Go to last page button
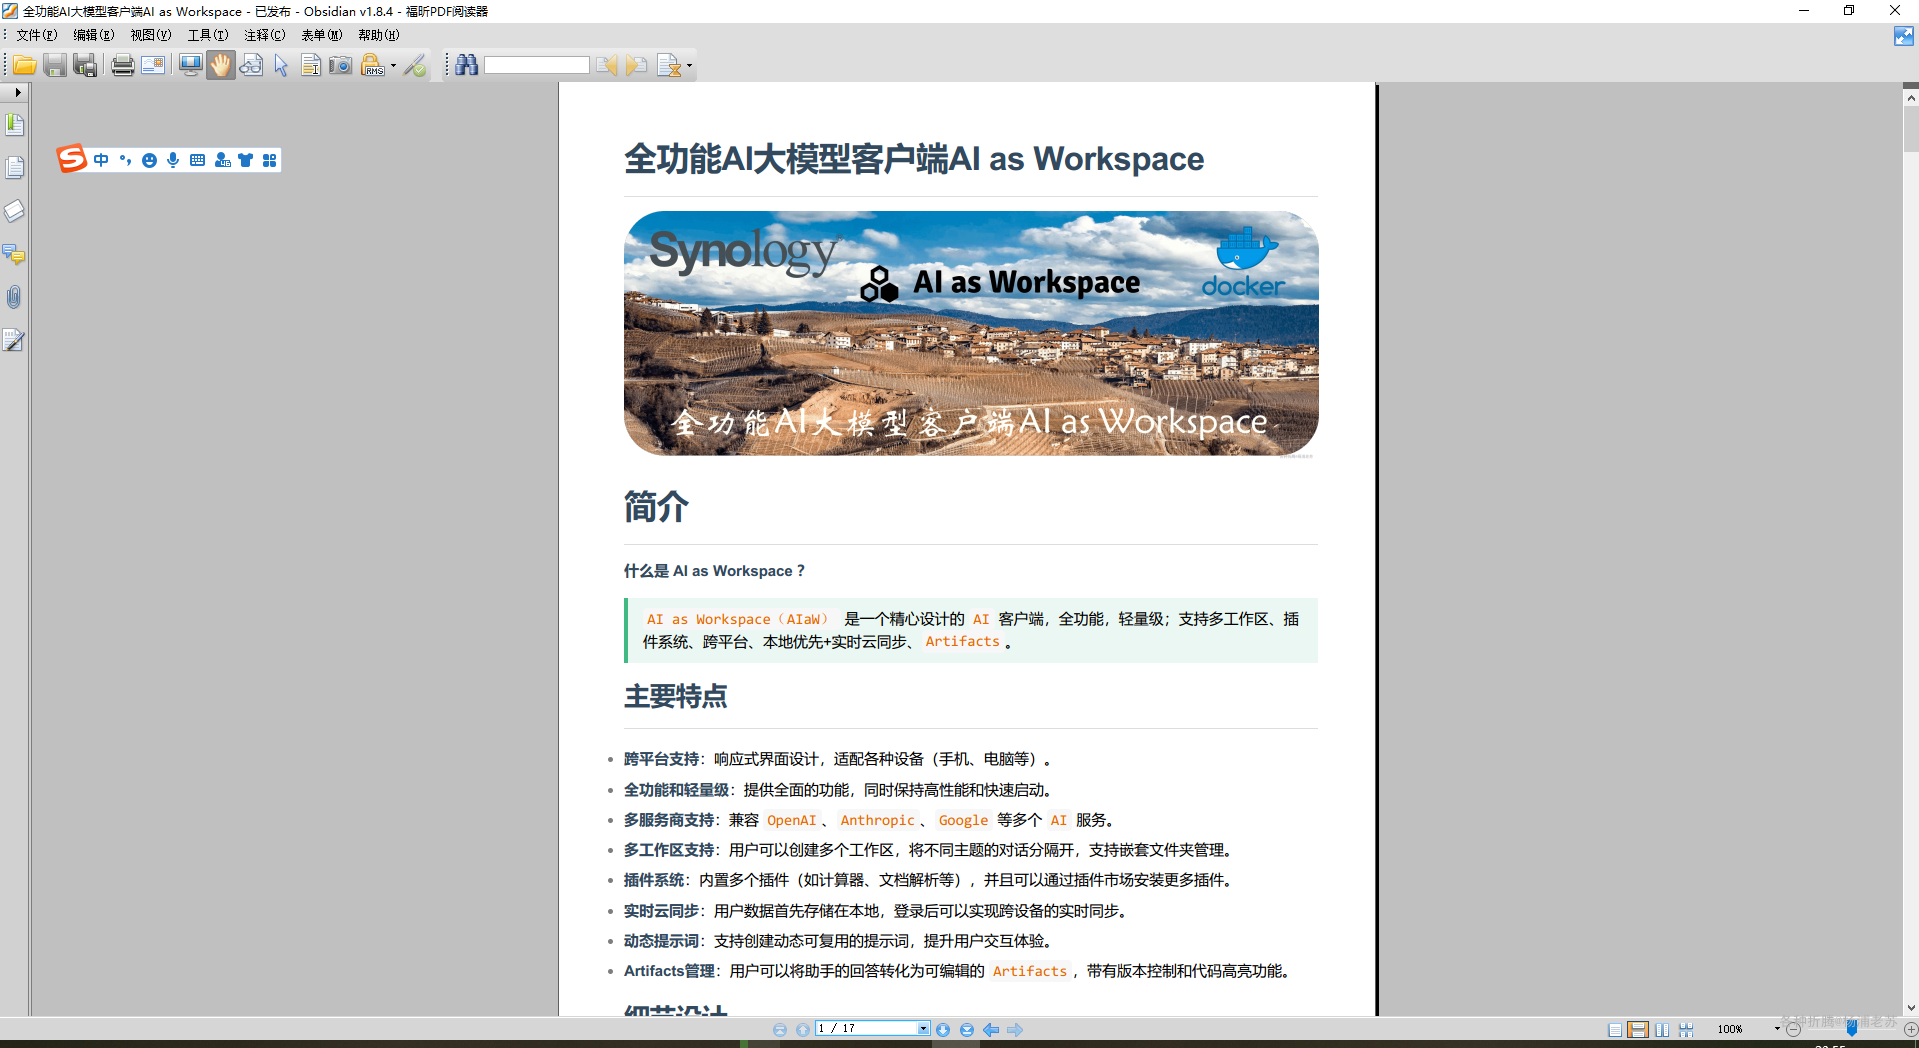 tap(967, 1029)
